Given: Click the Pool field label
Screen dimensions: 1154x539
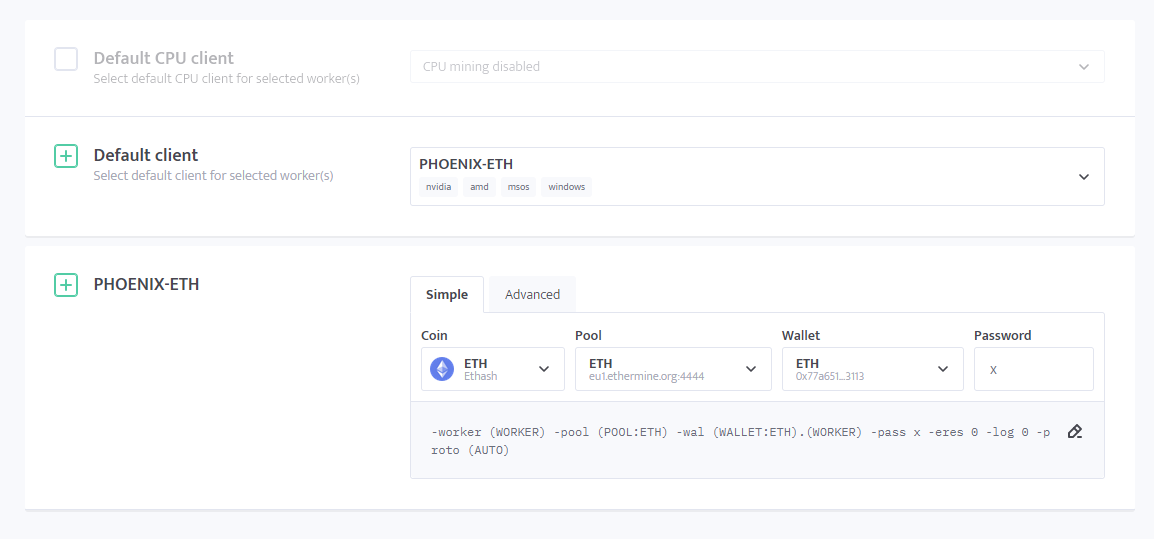Looking at the screenshot, I should [588, 336].
